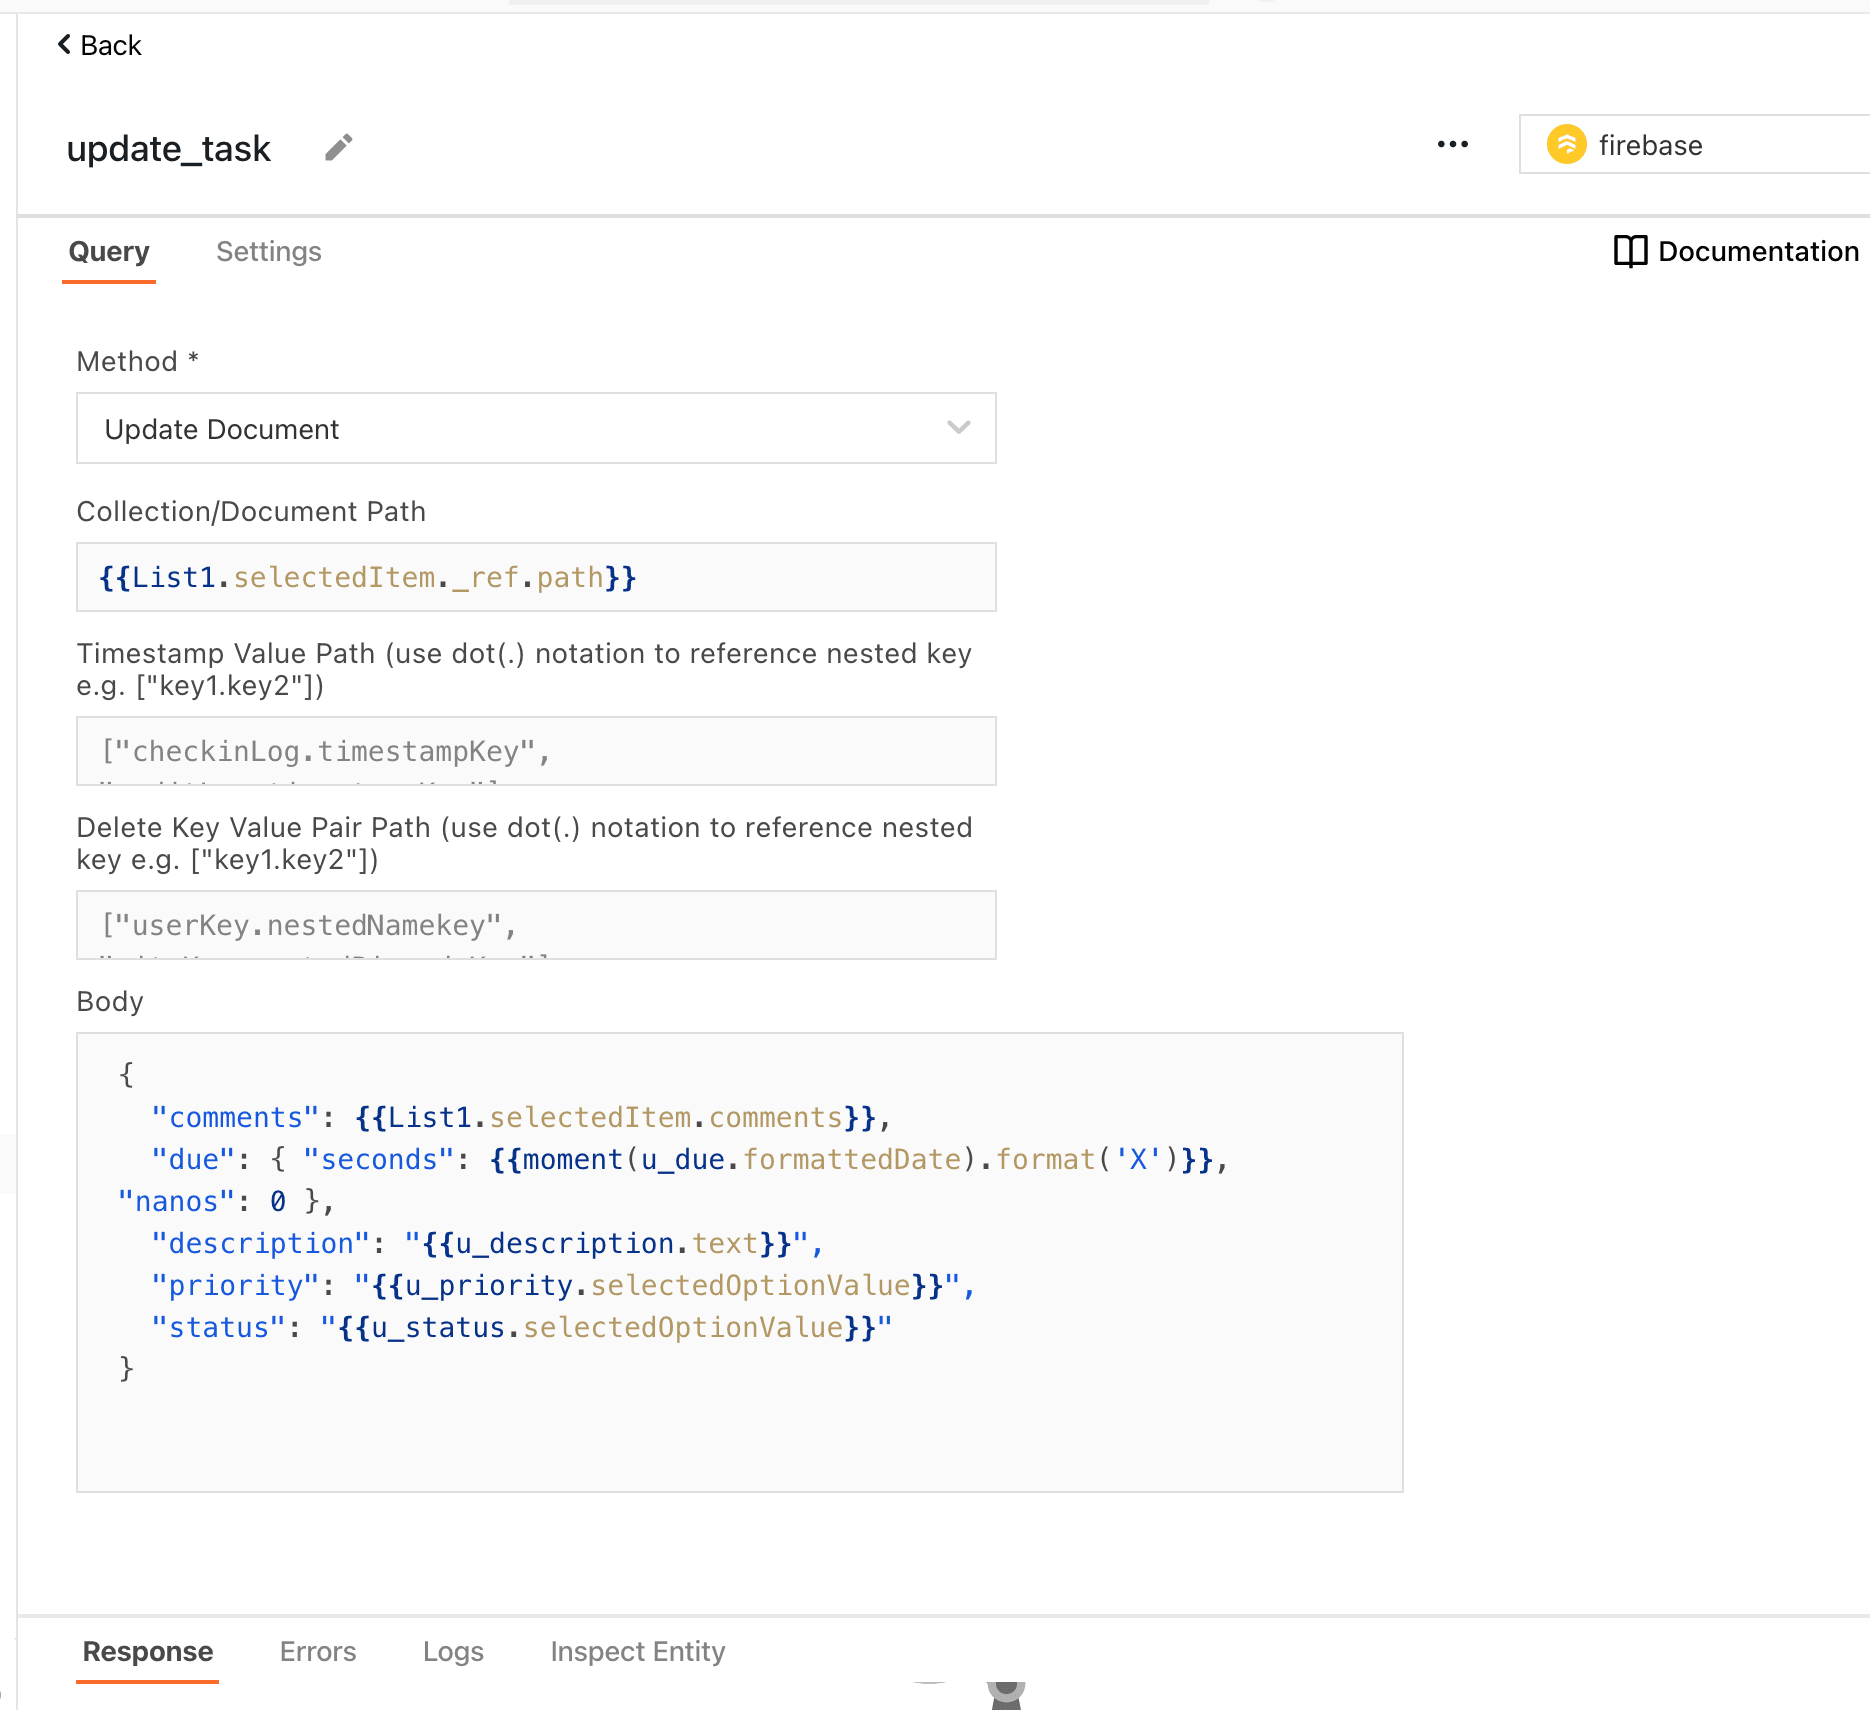
Task: Click the update_task query name
Action: point(168,149)
